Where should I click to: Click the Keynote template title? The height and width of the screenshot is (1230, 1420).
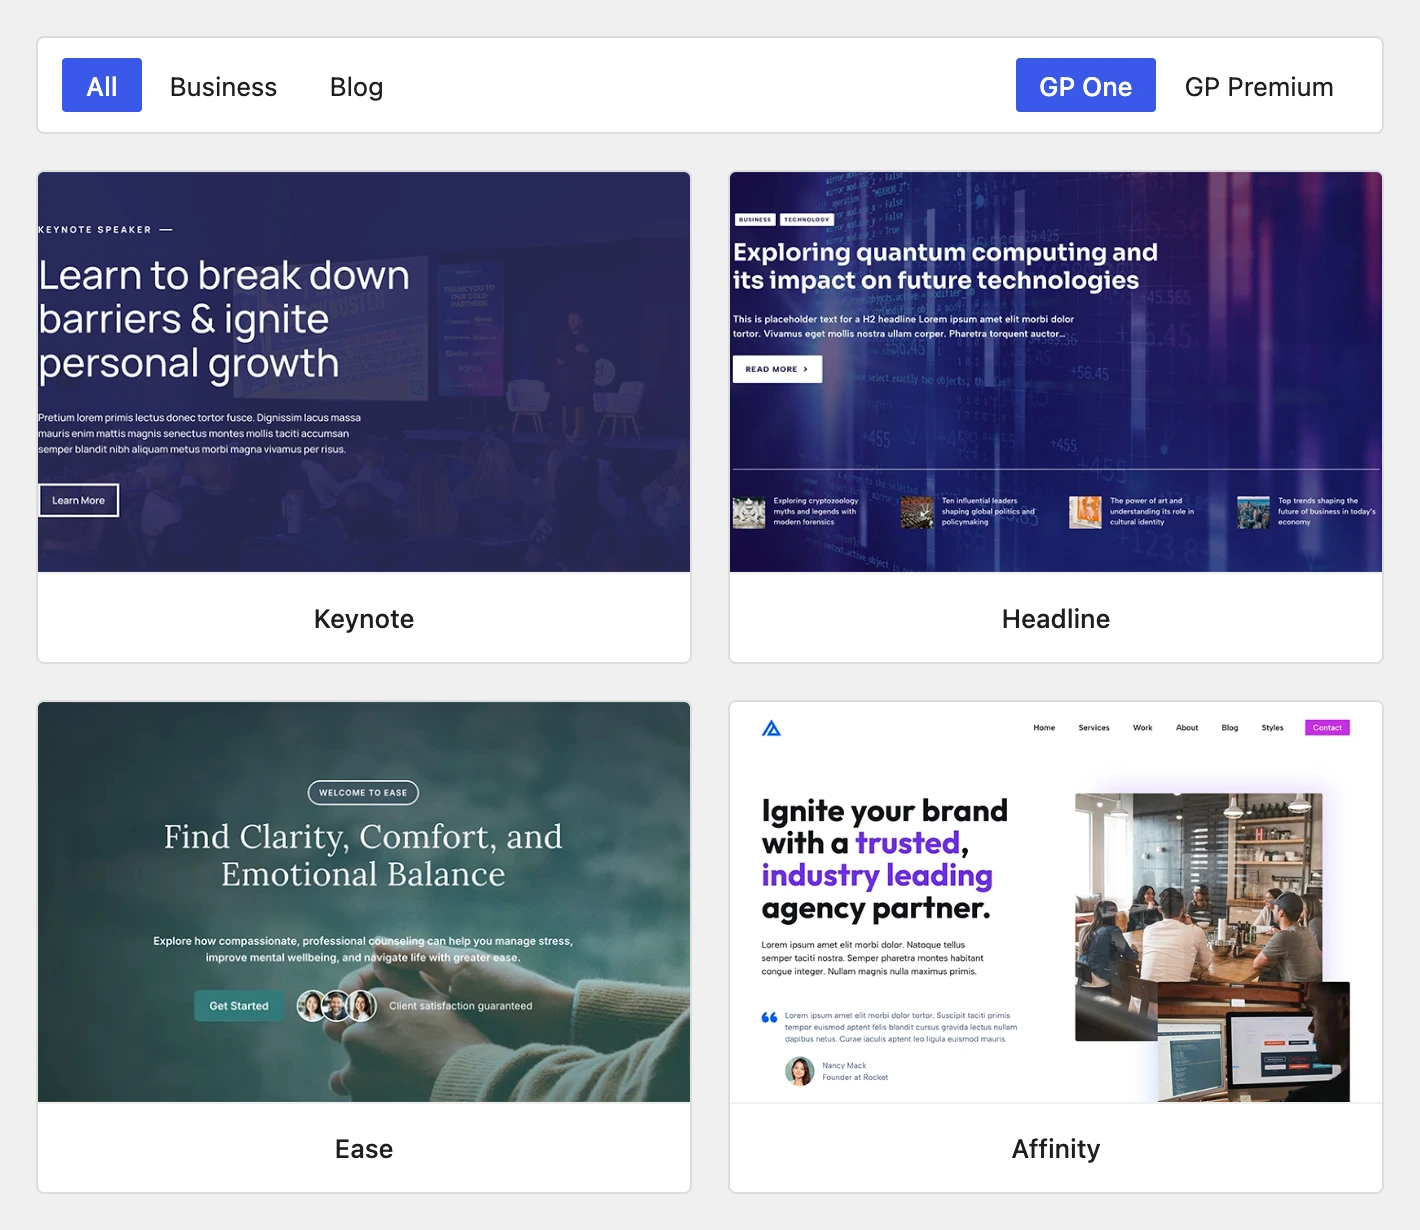pyautogui.click(x=364, y=619)
